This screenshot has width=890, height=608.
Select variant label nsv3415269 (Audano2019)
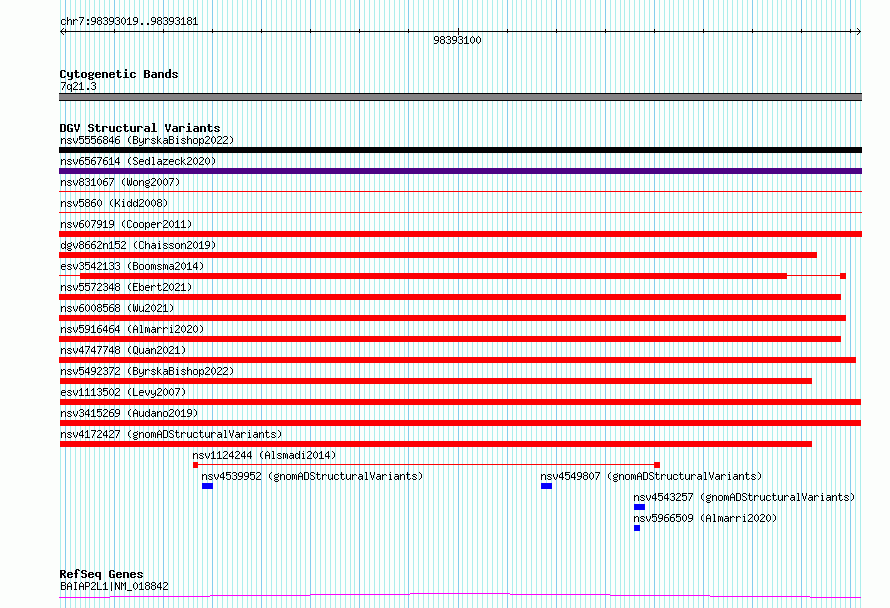pyautogui.click(x=129, y=413)
